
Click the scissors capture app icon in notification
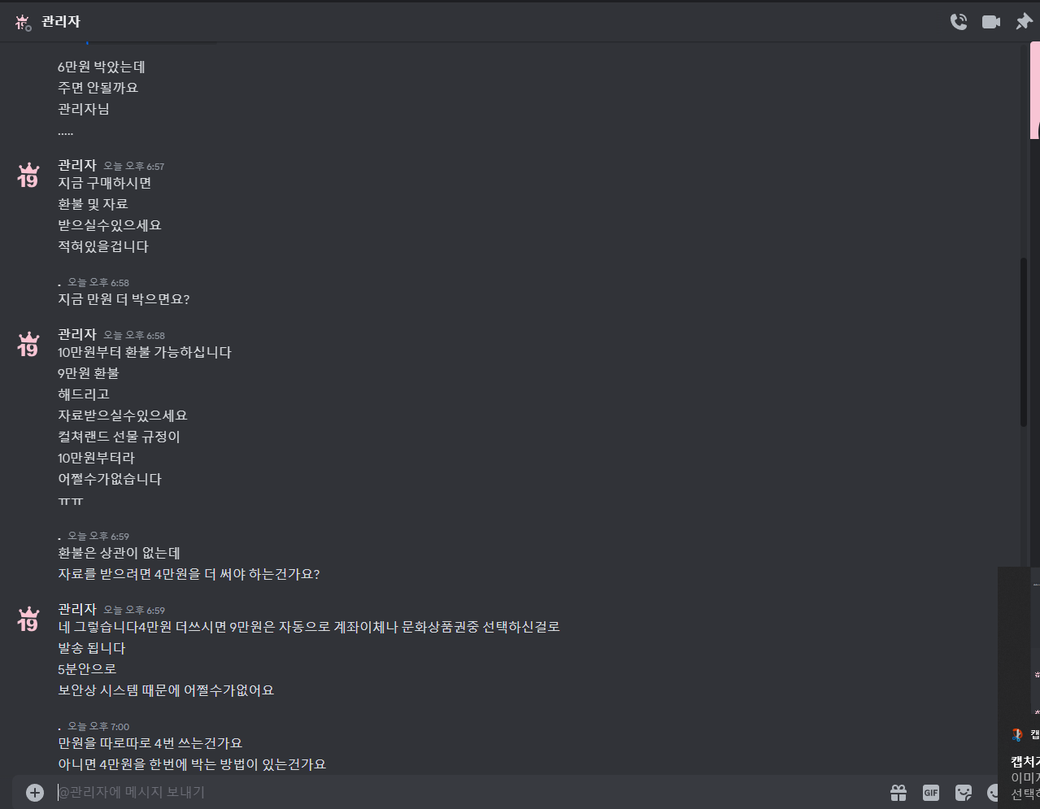(1017, 735)
